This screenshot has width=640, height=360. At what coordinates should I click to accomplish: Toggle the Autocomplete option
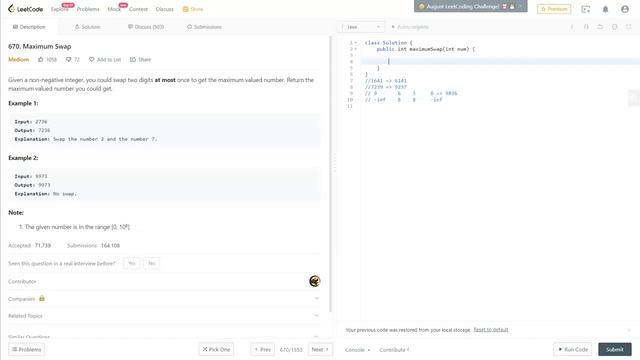410,27
